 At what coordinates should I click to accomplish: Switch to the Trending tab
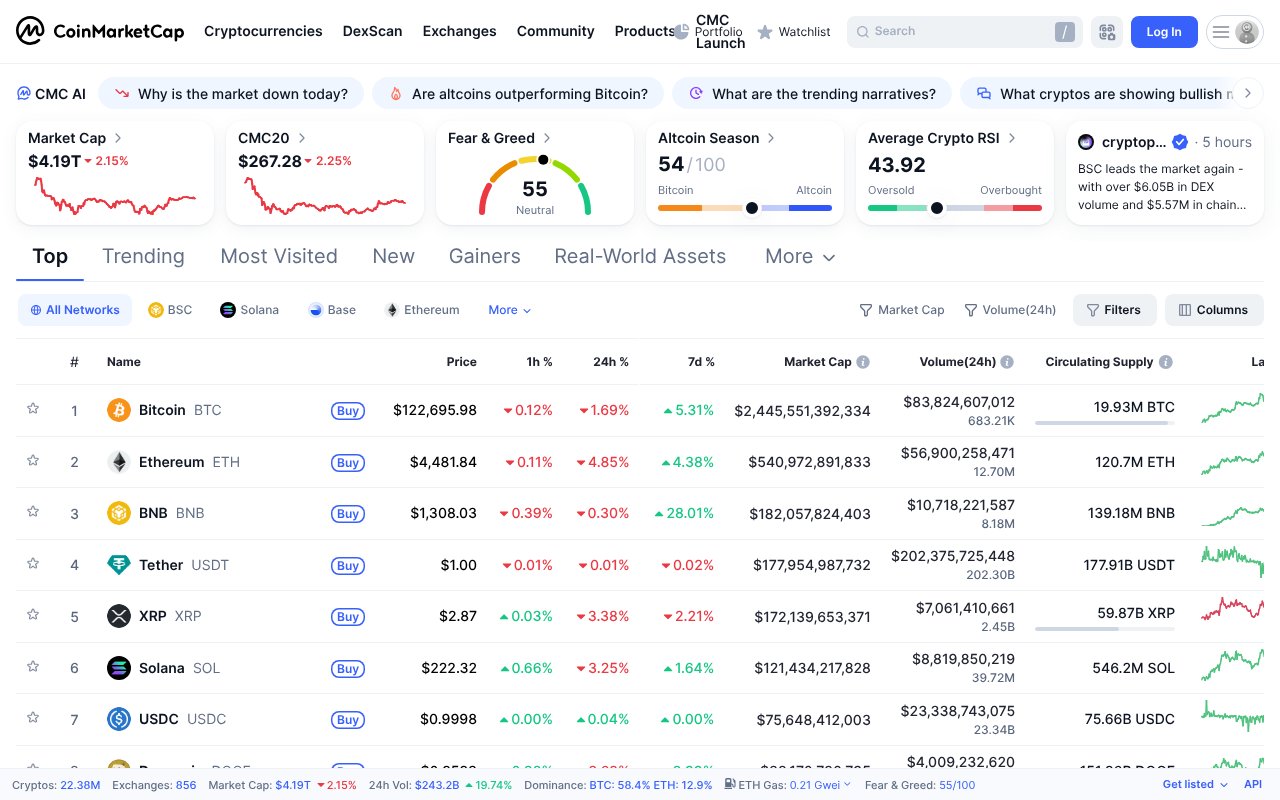(143, 256)
